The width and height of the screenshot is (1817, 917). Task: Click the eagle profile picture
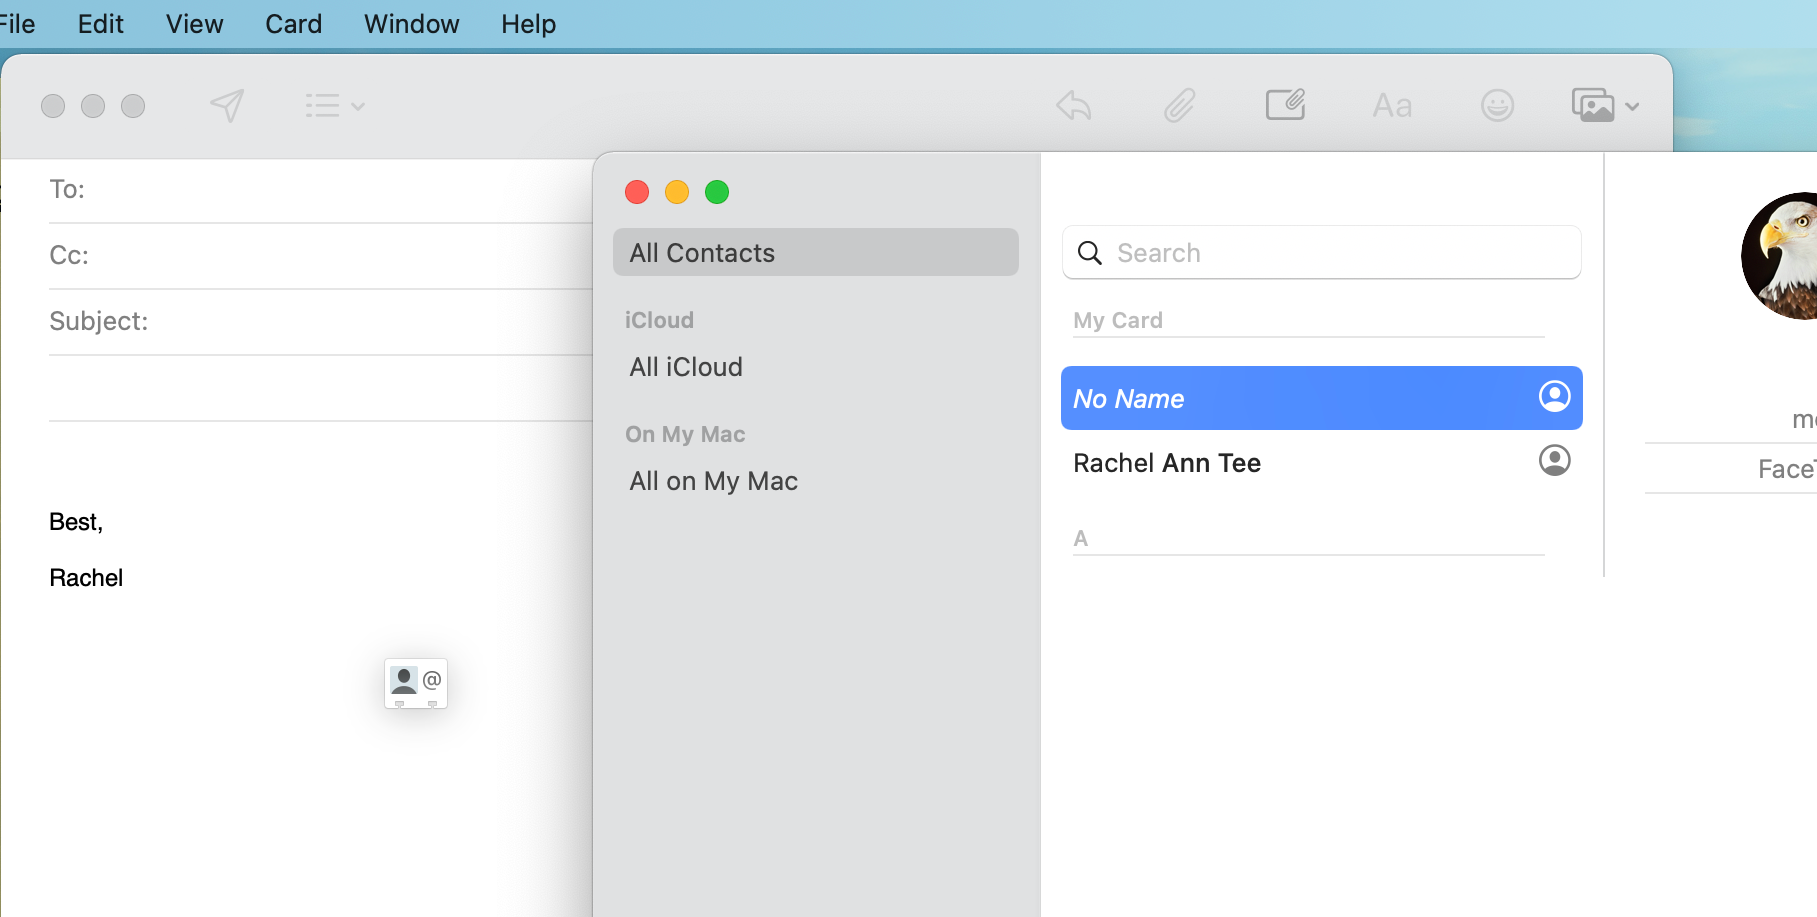1779,256
